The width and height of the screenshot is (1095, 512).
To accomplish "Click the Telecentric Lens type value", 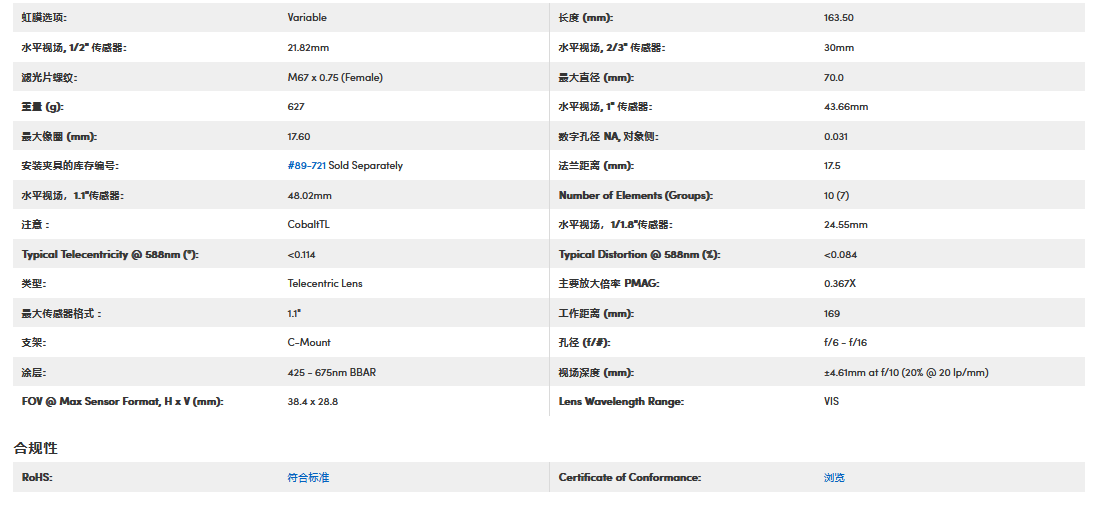I will click(324, 284).
